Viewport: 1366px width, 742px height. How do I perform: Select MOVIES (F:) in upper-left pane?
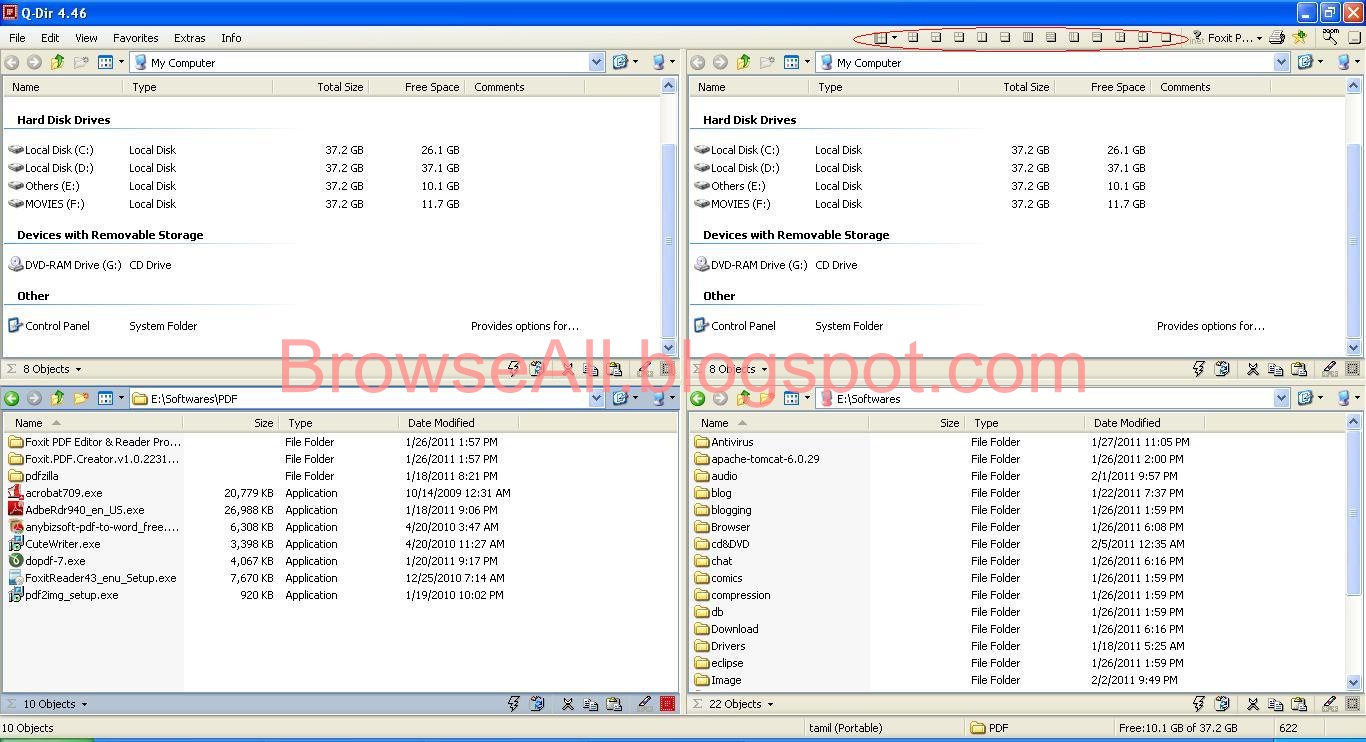tap(47, 204)
